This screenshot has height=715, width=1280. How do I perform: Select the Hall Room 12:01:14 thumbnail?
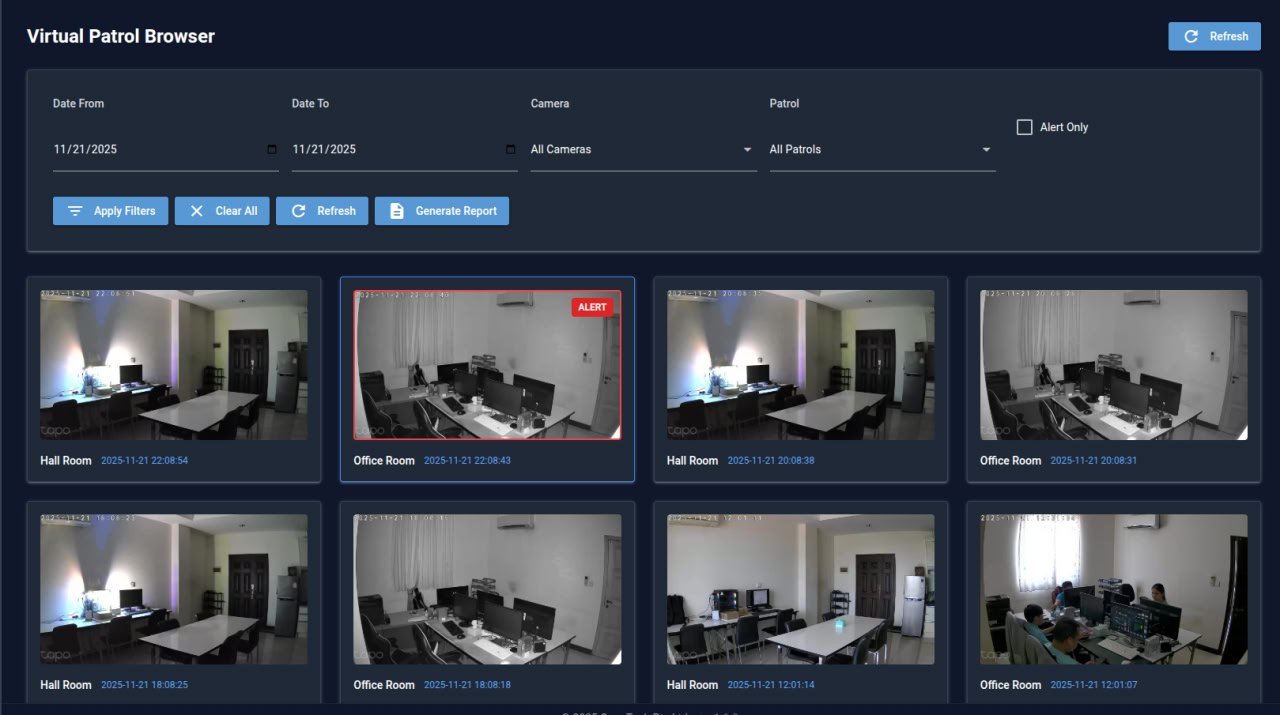click(800, 589)
